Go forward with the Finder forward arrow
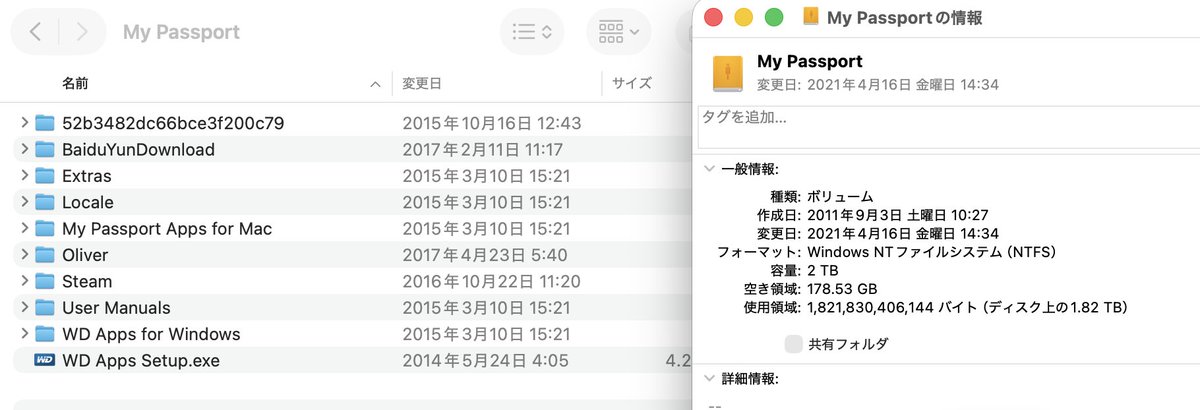 pyautogui.click(x=81, y=32)
